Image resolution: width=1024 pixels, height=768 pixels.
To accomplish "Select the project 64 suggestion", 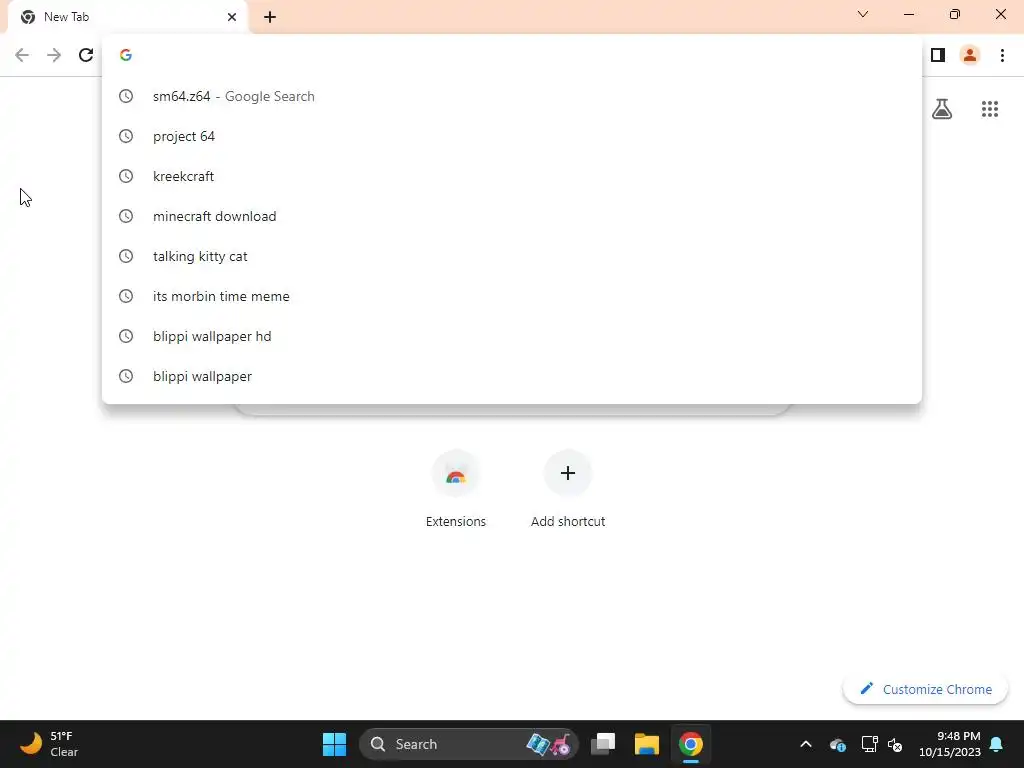I will tap(512, 136).
